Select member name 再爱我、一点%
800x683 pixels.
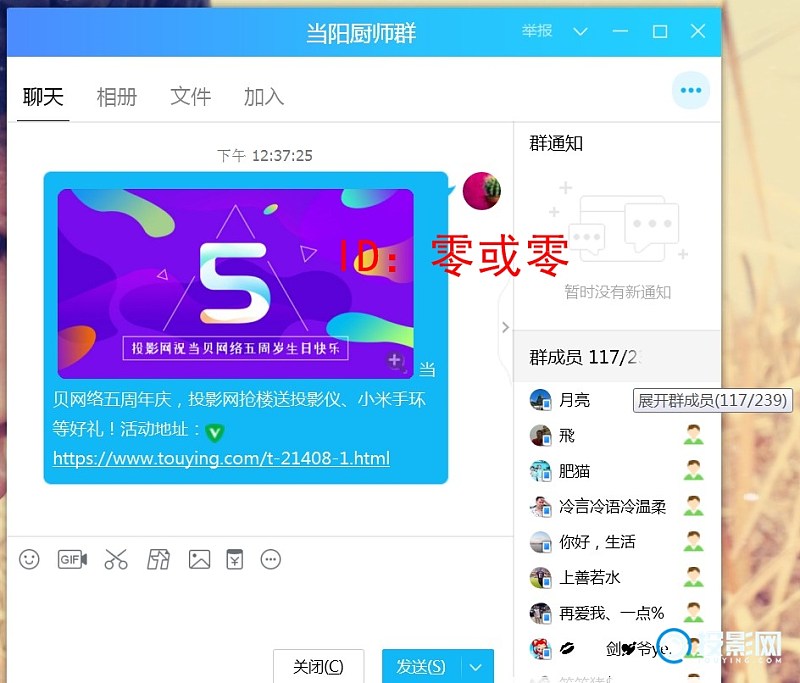[612, 613]
